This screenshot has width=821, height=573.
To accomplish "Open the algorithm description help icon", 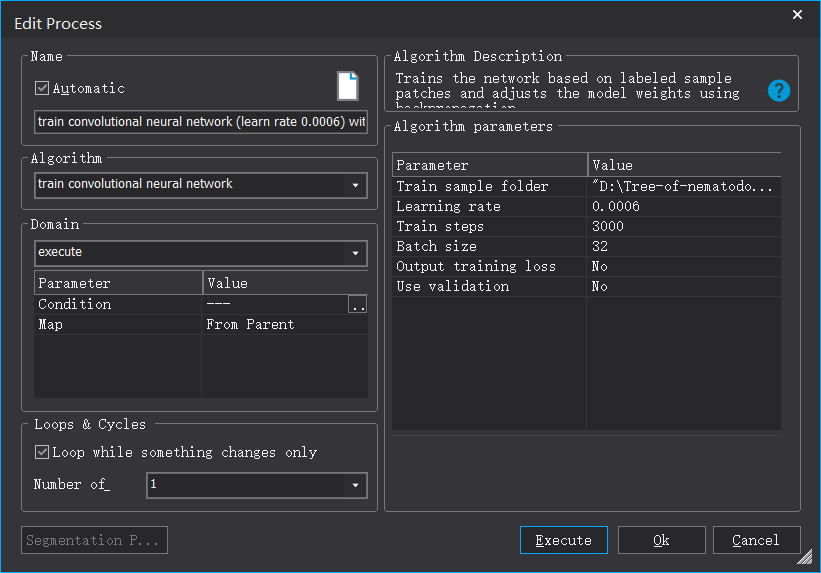I will point(779,91).
